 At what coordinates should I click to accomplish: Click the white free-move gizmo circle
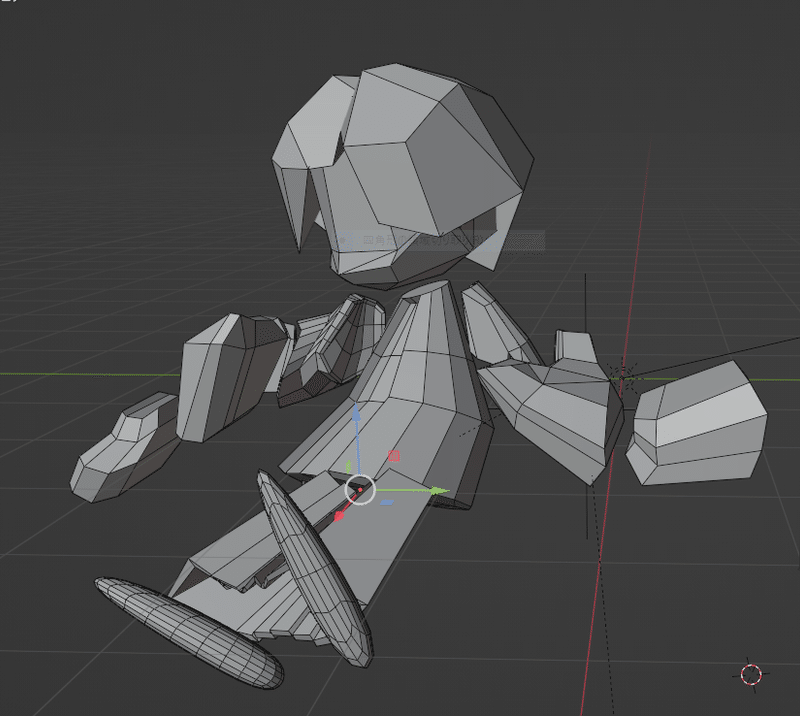pyautogui.click(x=360, y=490)
